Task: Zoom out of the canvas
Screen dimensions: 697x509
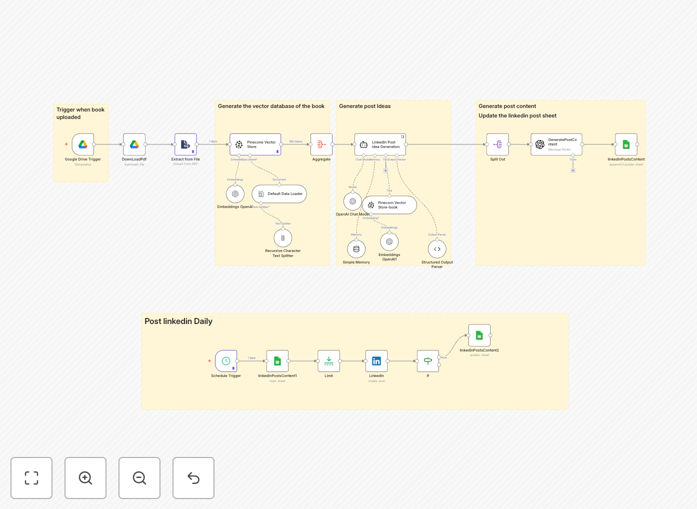Action: tap(139, 478)
